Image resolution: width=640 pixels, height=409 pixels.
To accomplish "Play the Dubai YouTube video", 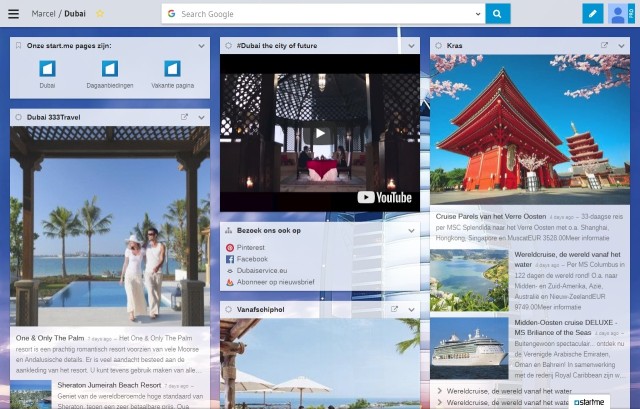I will (320, 133).
